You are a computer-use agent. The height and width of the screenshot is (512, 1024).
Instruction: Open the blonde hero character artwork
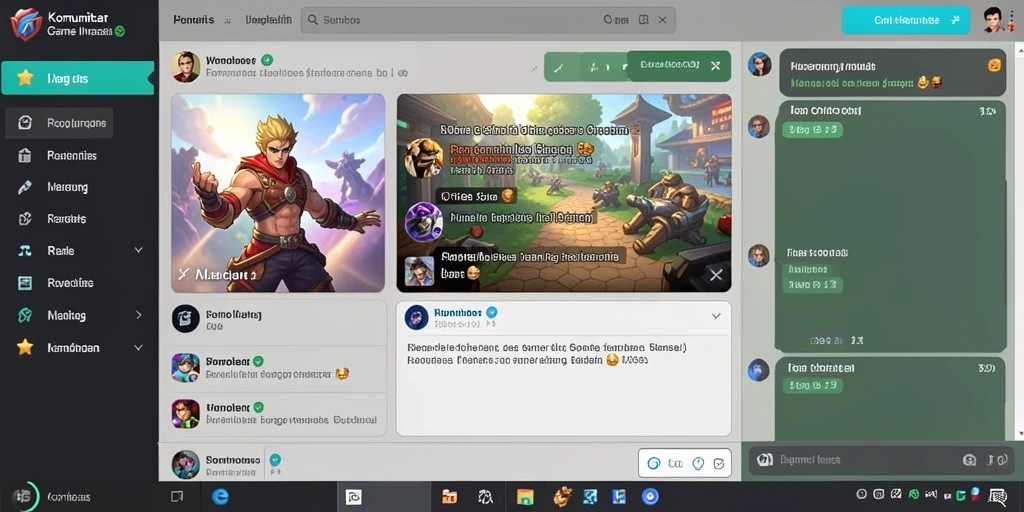pyautogui.click(x=278, y=193)
